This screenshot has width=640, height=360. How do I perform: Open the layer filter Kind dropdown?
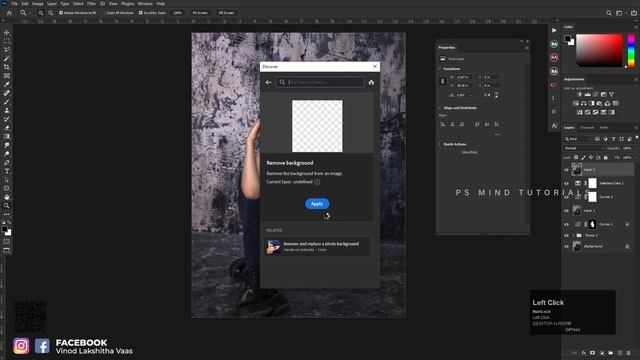coord(578,139)
